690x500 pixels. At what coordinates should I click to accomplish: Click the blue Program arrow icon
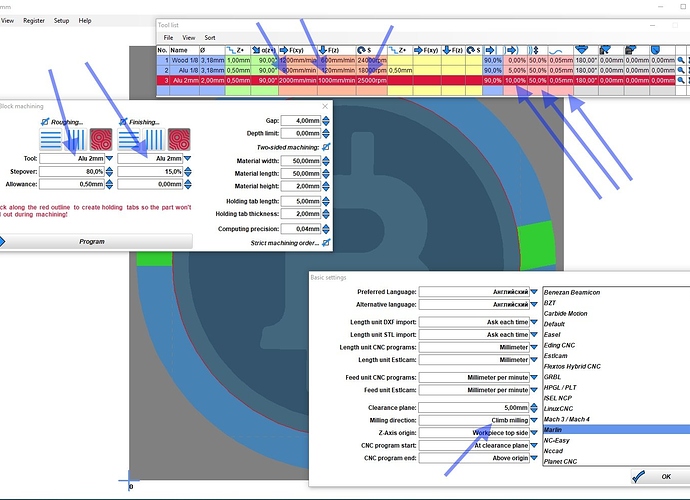pos(2,241)
